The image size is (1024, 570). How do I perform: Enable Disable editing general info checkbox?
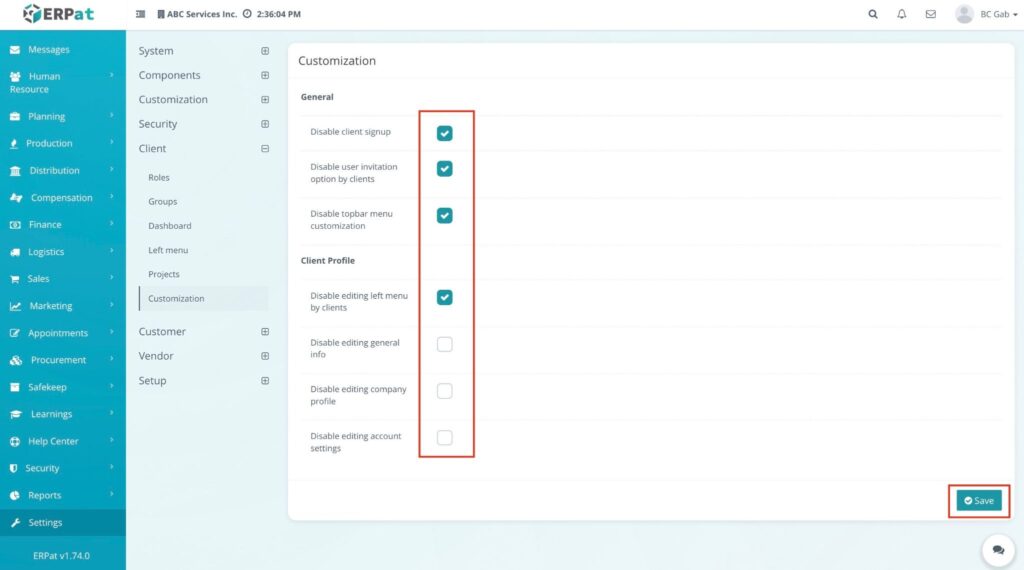click(445, 345)
